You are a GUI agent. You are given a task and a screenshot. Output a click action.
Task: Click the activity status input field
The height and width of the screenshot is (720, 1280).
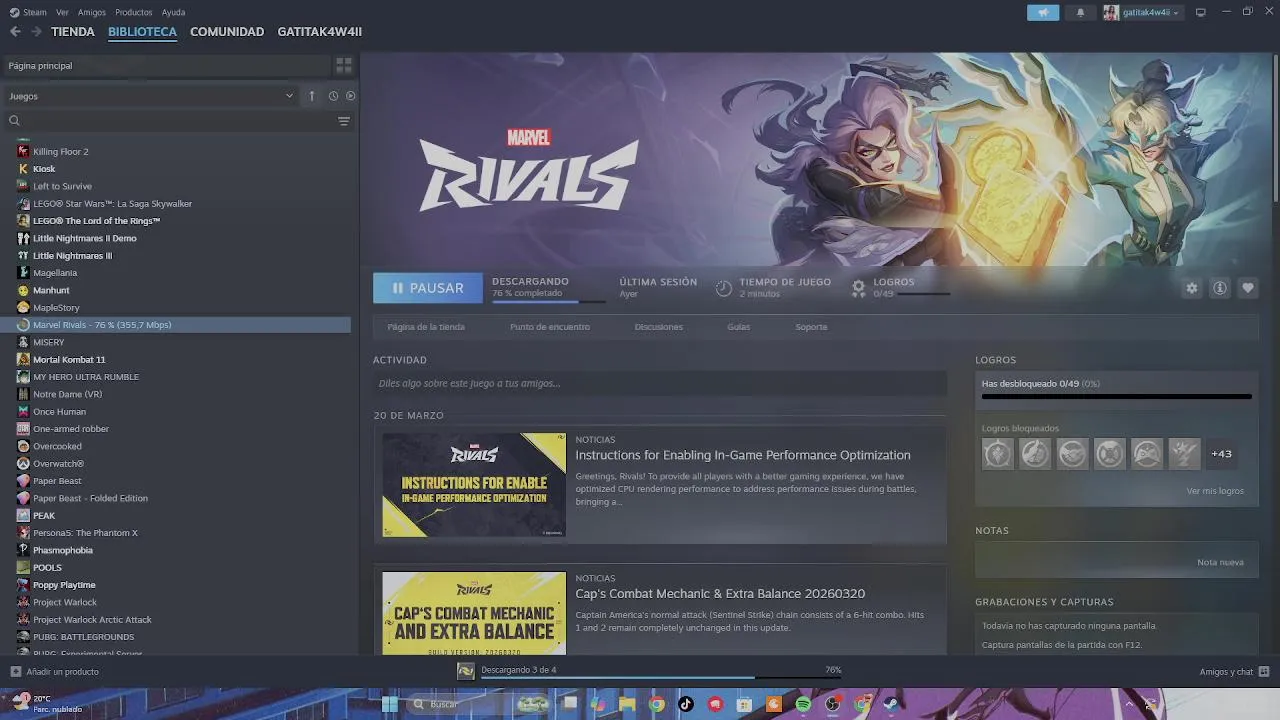(x=660, y=383)
